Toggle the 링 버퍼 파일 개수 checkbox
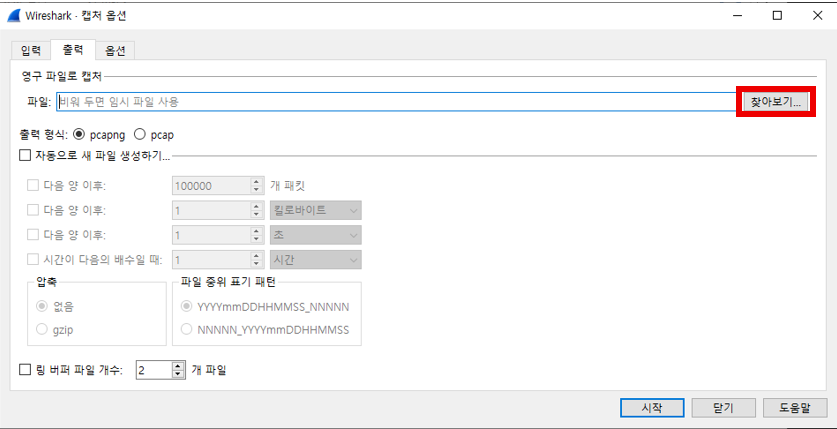 (x=26, y=370)
